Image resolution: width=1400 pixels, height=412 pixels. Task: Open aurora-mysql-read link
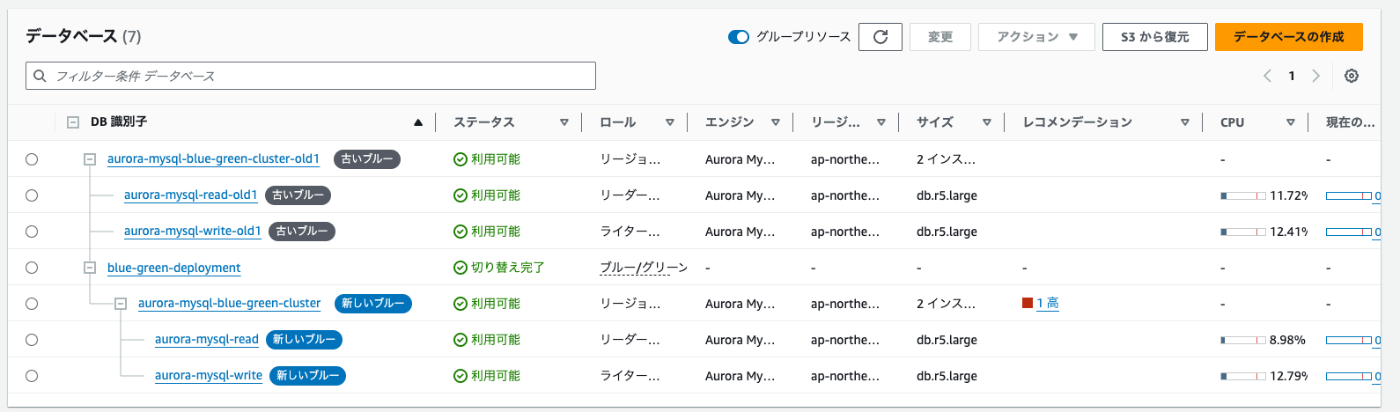tap(206, 340)
